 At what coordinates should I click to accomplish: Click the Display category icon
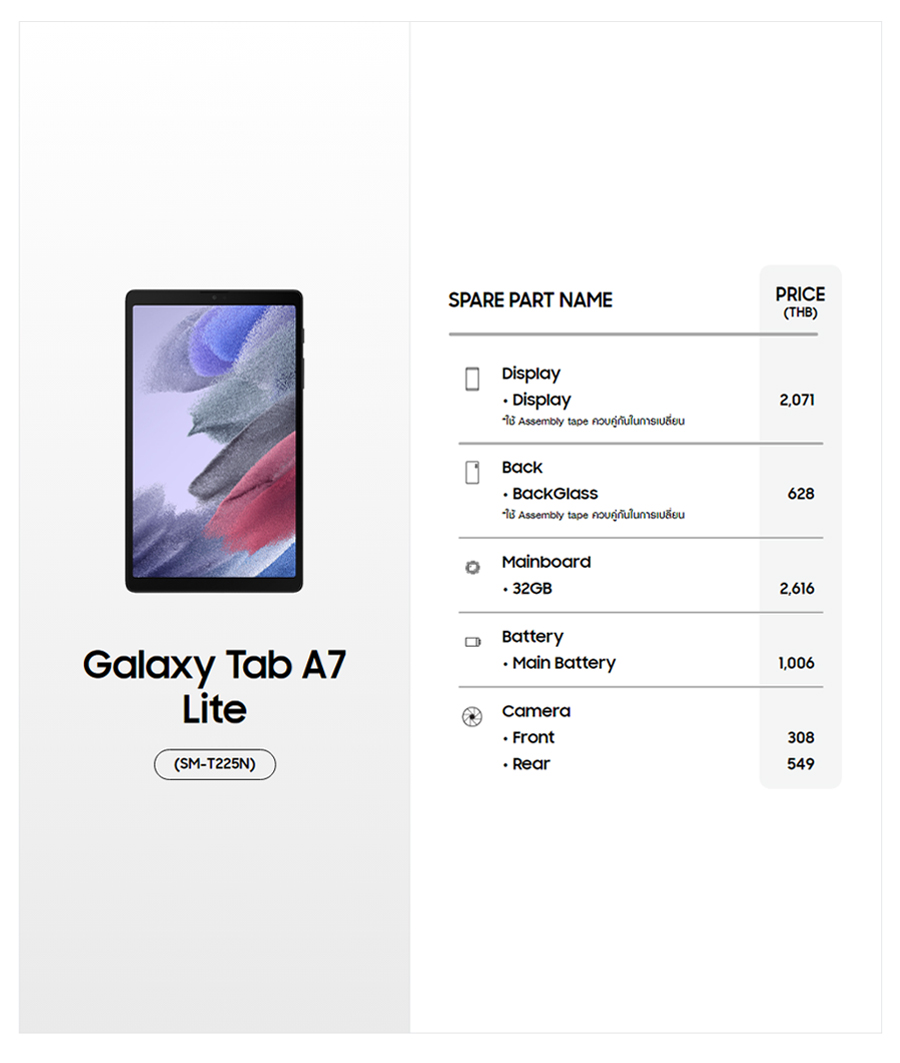pos(472,379)
